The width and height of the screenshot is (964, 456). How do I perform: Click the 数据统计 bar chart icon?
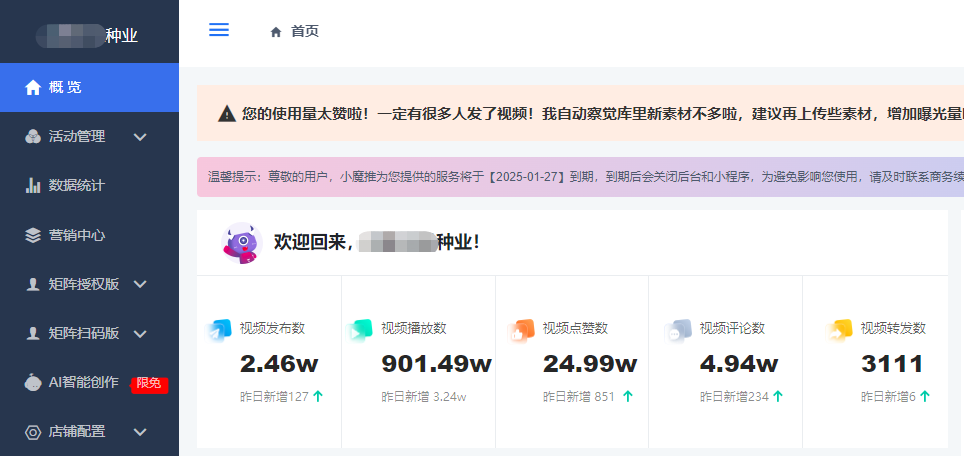click(x=33, y=185)
